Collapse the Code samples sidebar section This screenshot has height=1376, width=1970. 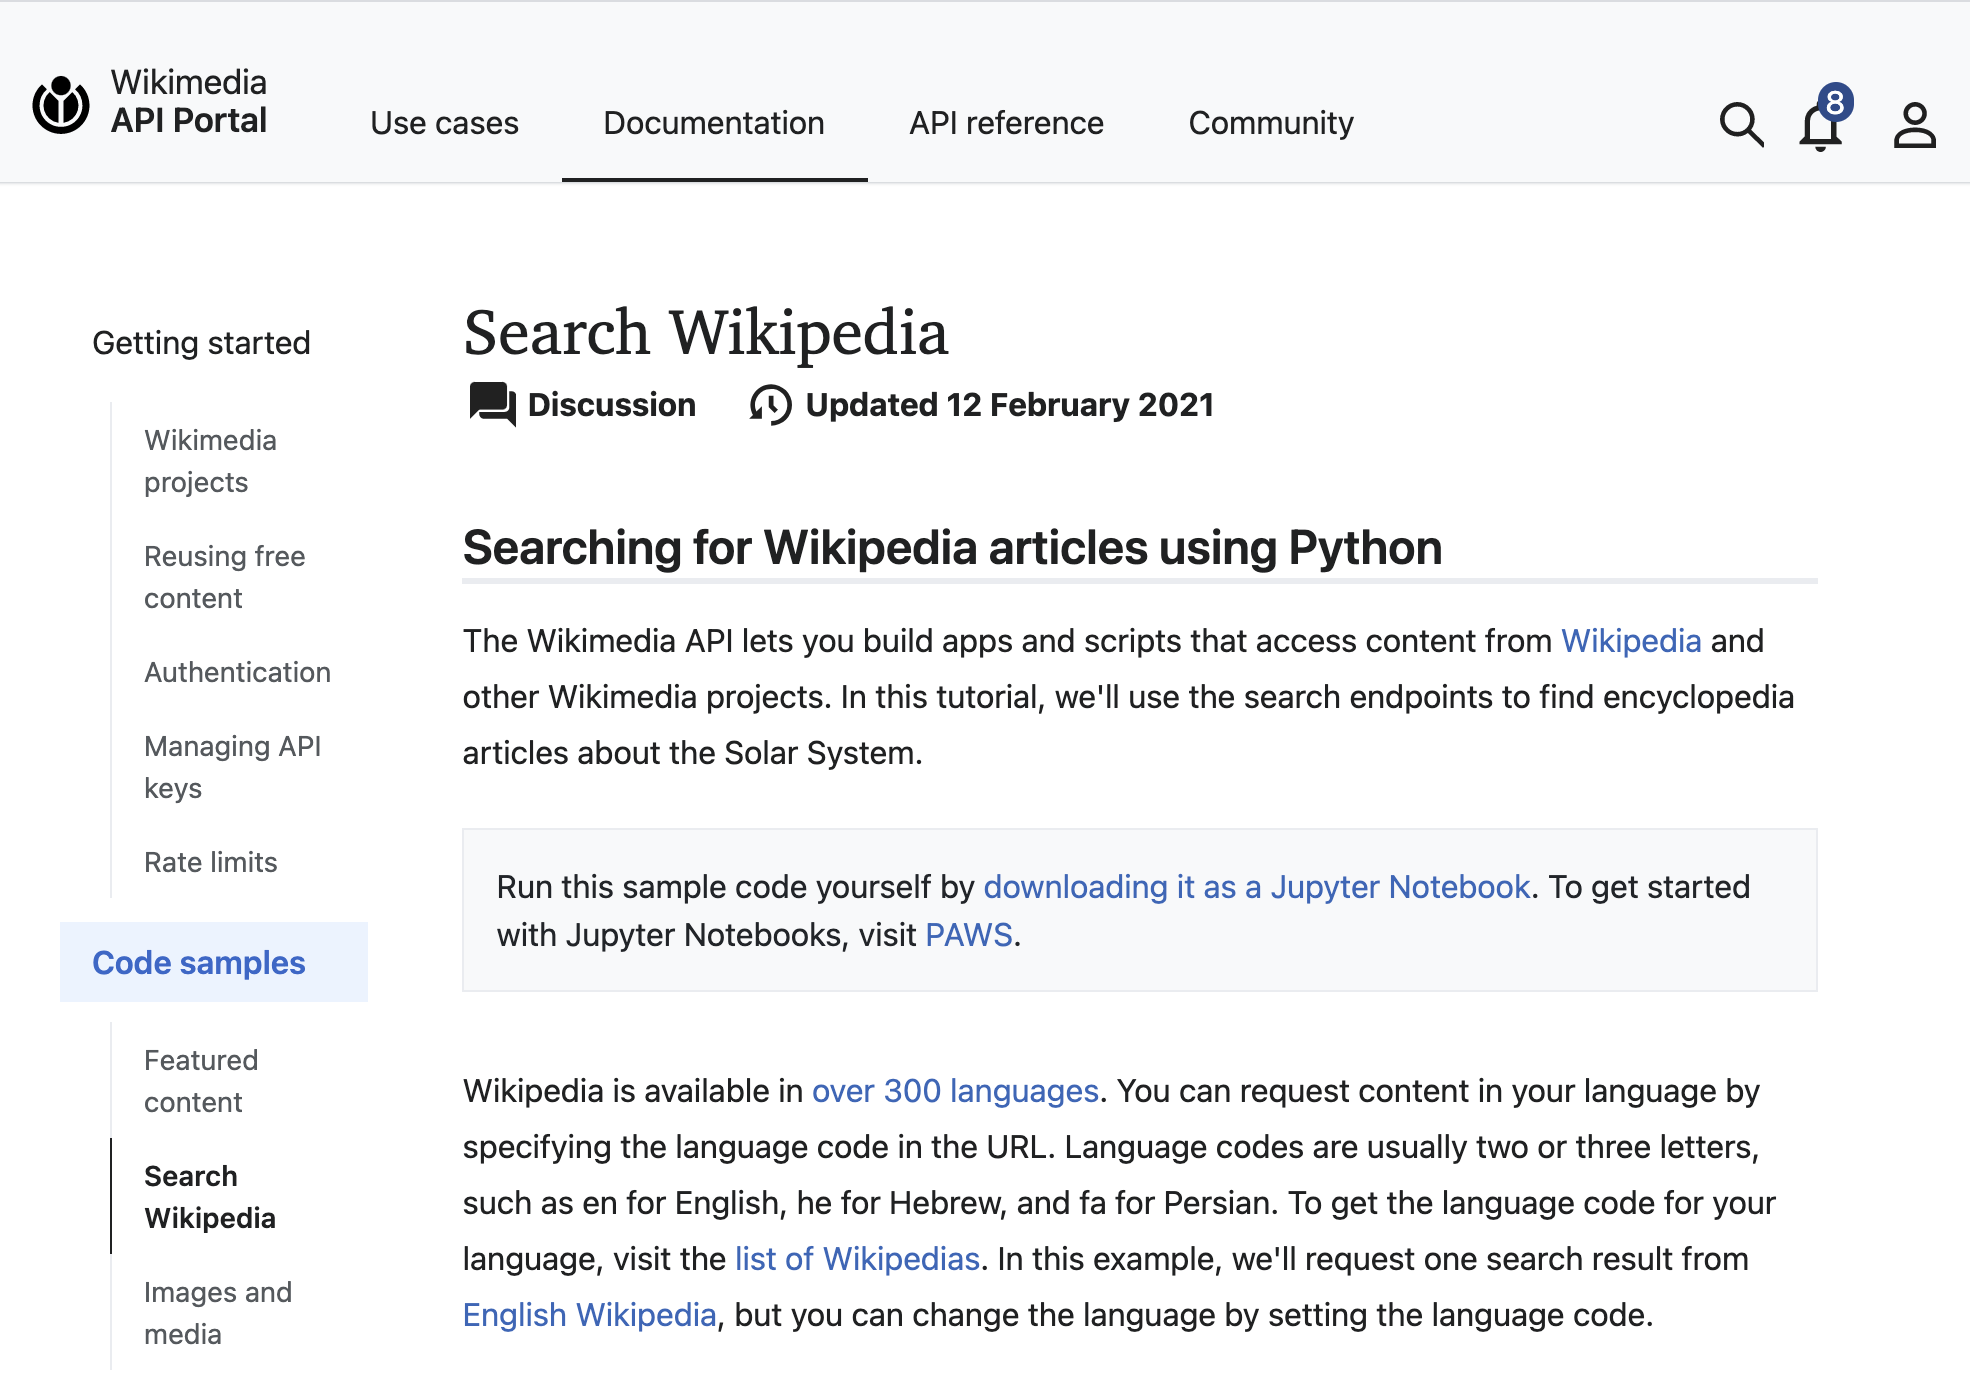199,962
